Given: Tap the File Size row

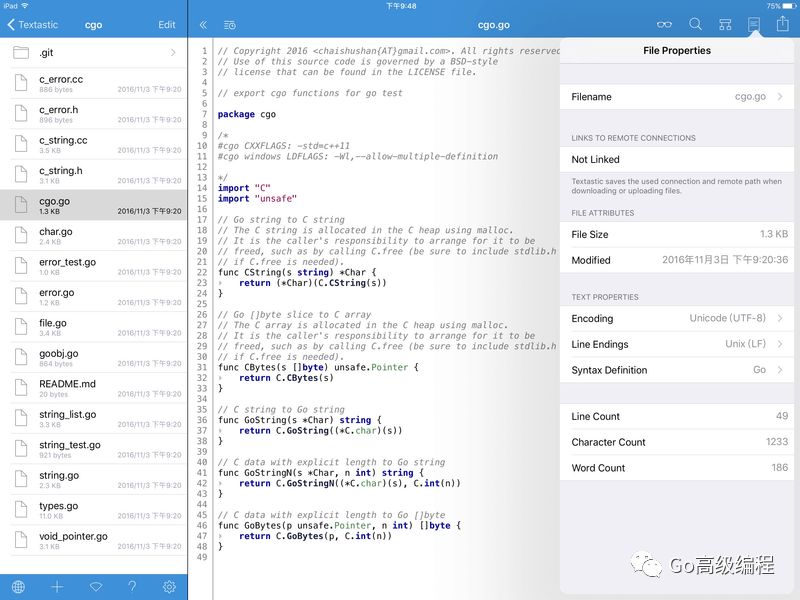Looking at the screenshot, I should click(x=677, y=235).
